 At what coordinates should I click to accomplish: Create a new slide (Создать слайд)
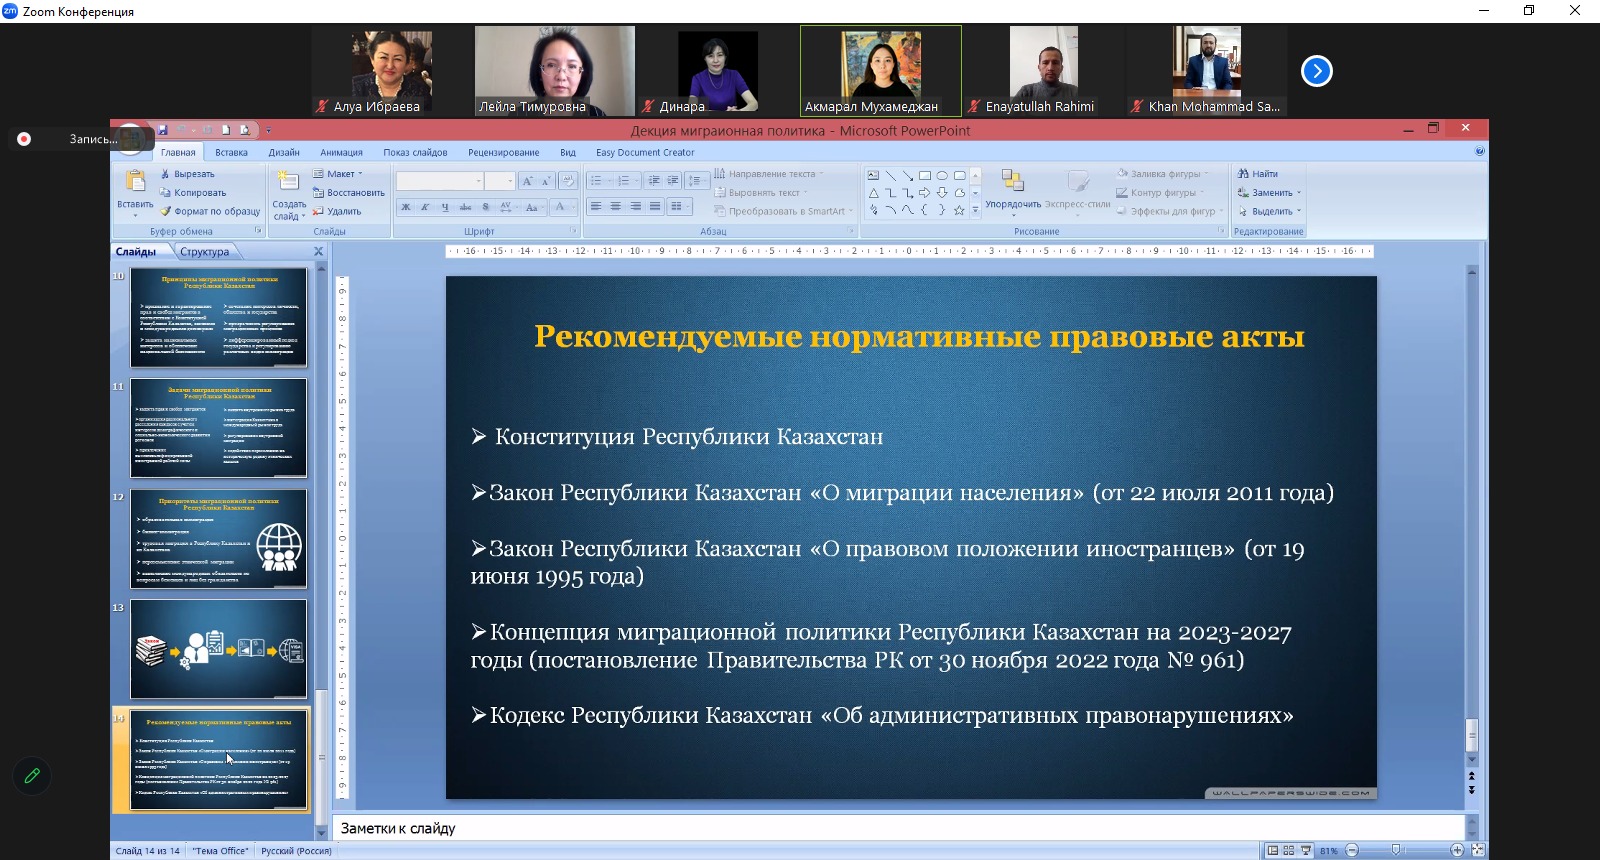289,196
